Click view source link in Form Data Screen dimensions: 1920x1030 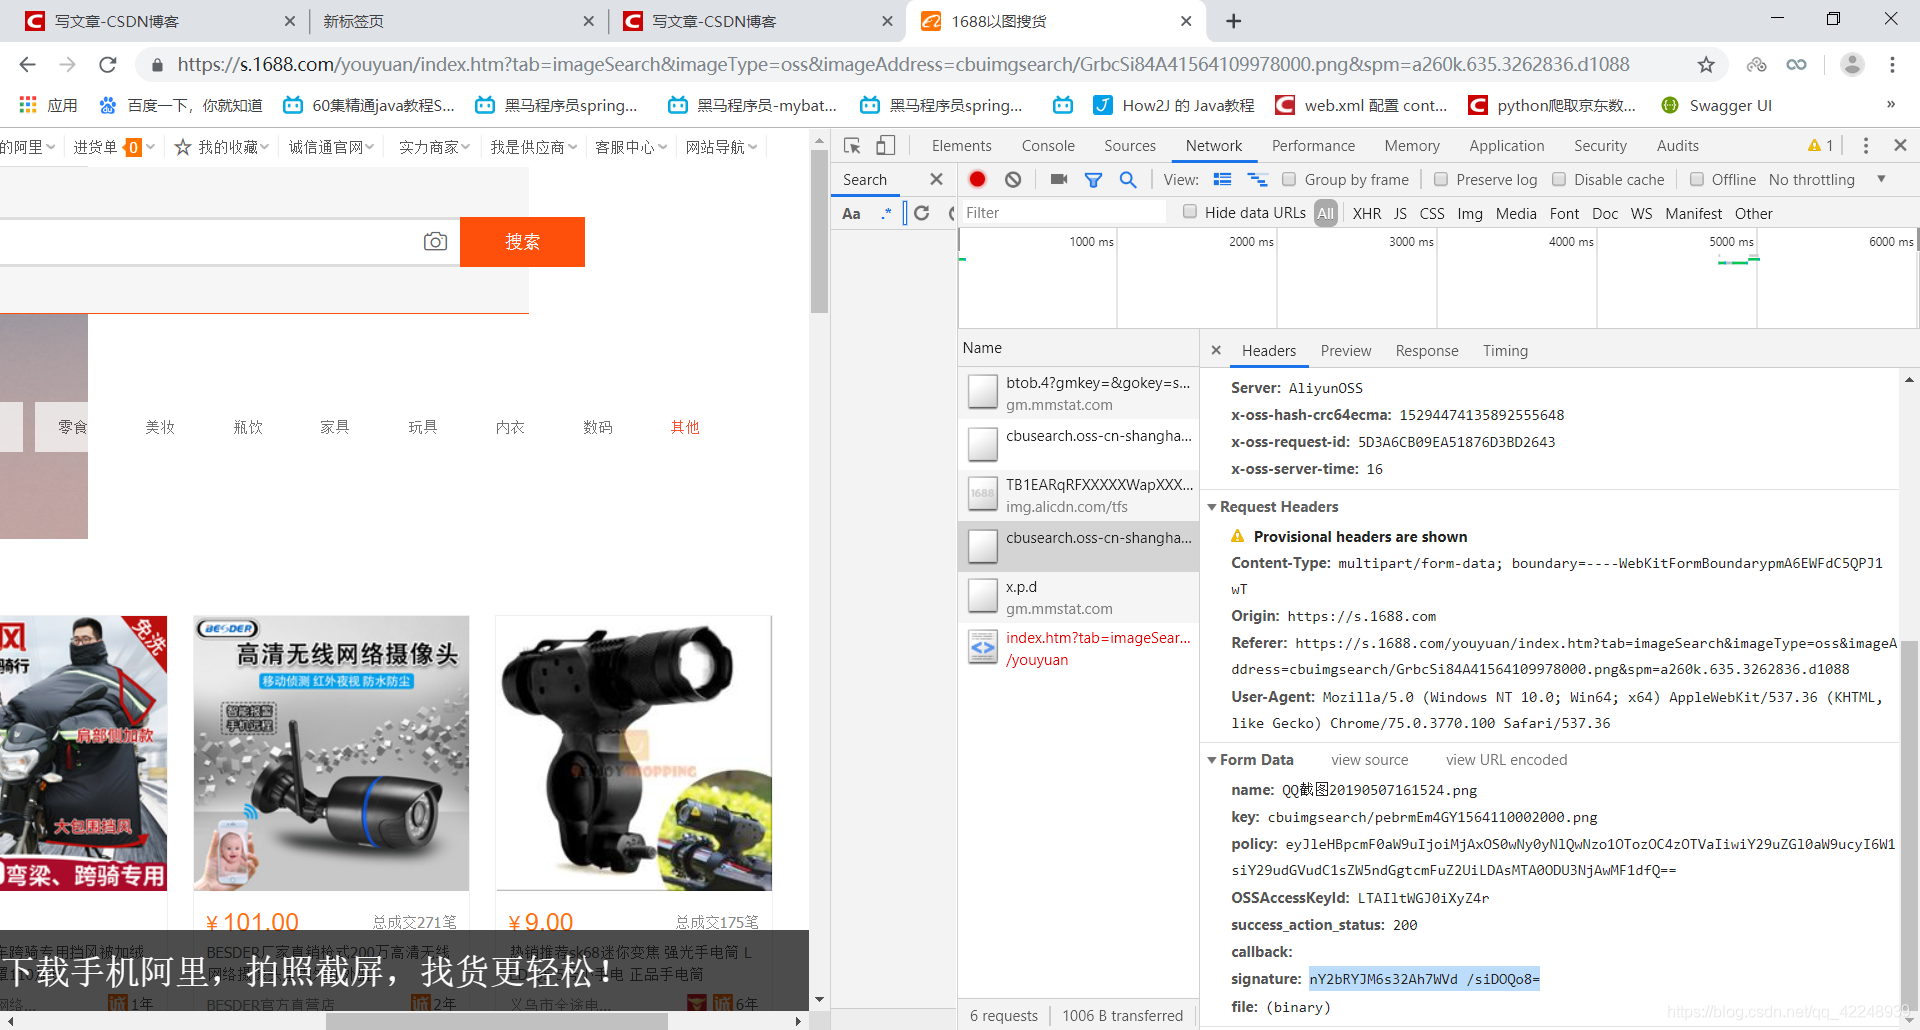point(1369,760)
